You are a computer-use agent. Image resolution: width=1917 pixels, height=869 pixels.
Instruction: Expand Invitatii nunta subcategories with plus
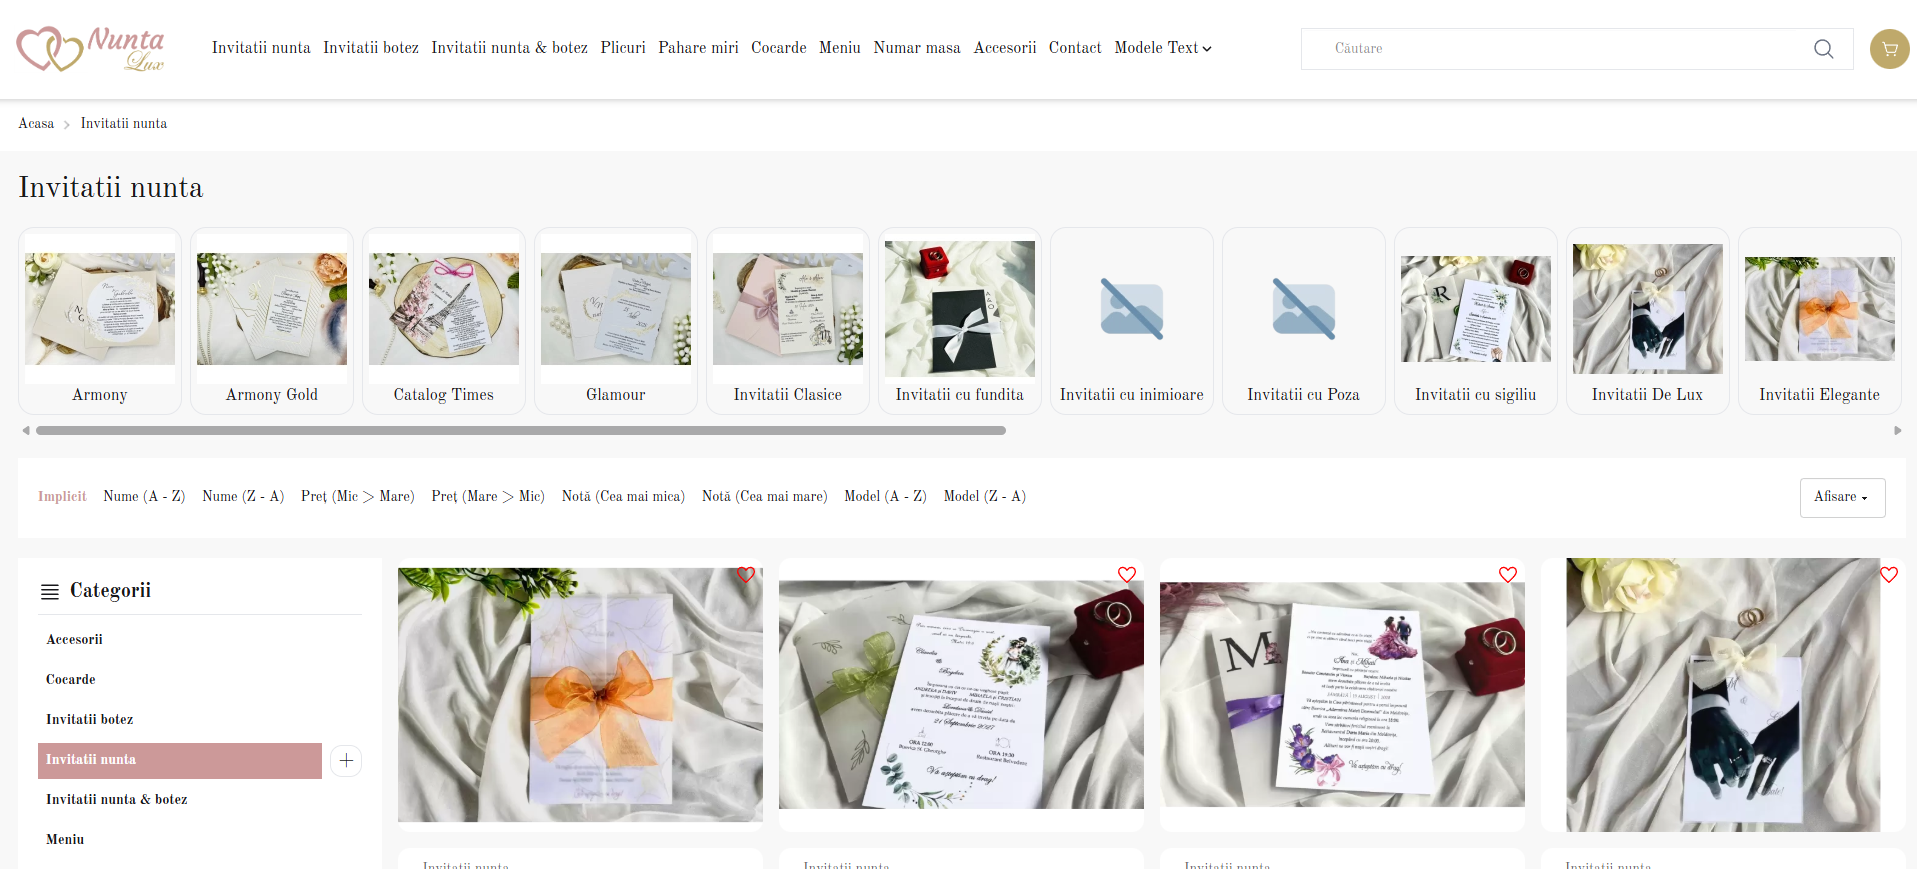pyautogui.click(x=346, y=761)
